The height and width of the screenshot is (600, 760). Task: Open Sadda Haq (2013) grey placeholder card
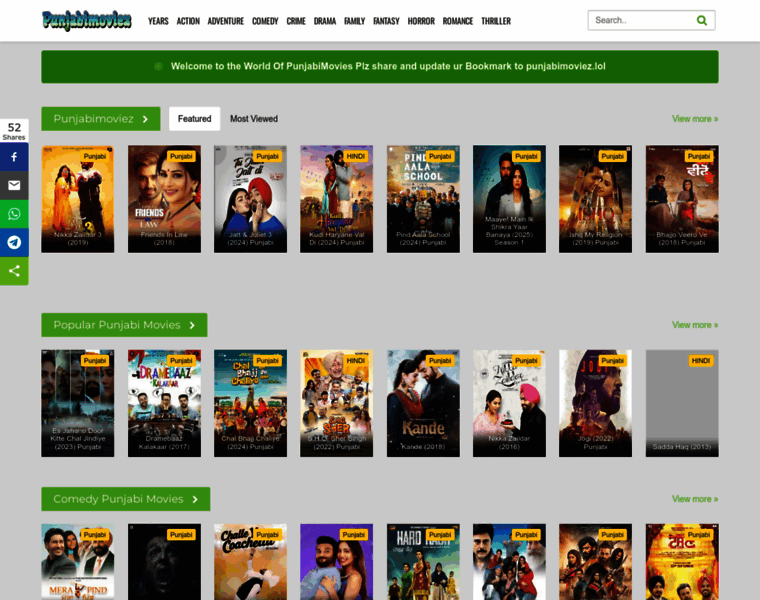tap(682, 403)
